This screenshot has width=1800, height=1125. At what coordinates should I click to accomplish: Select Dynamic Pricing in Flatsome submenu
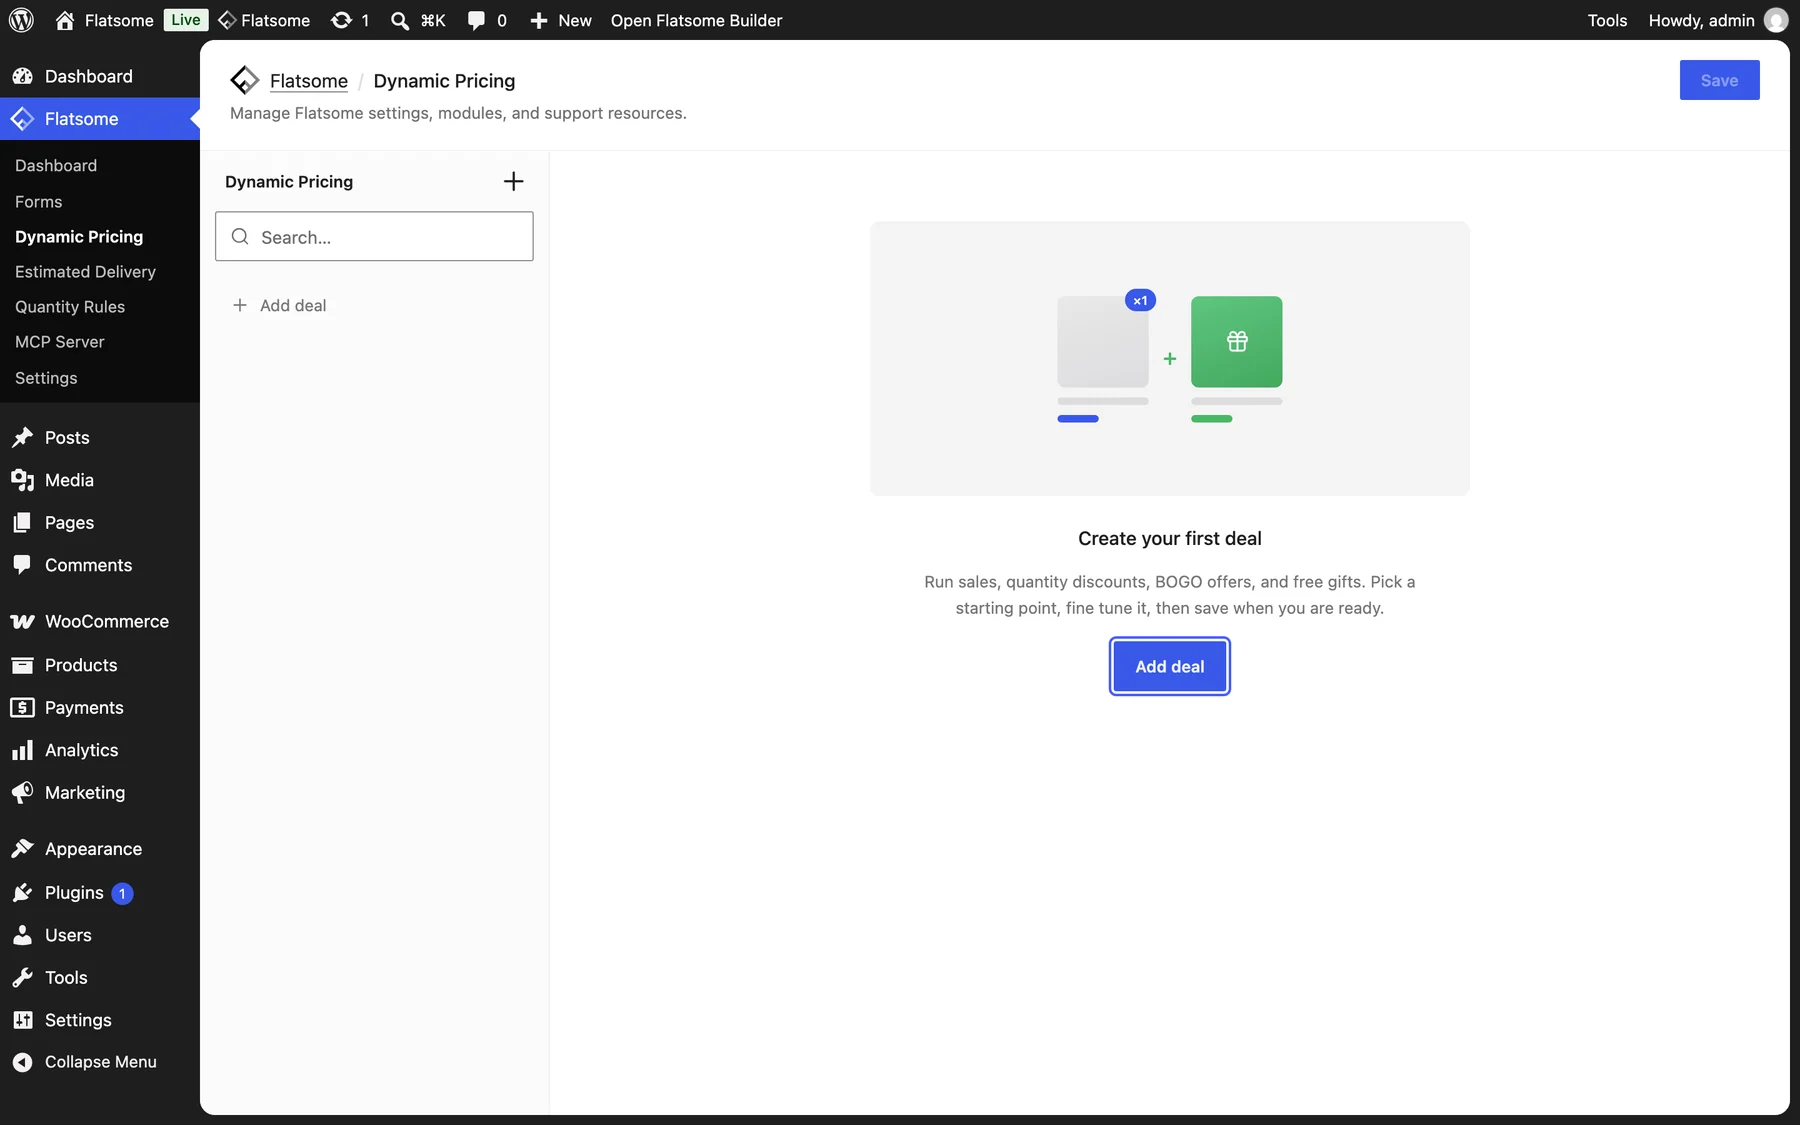point(79,236)
